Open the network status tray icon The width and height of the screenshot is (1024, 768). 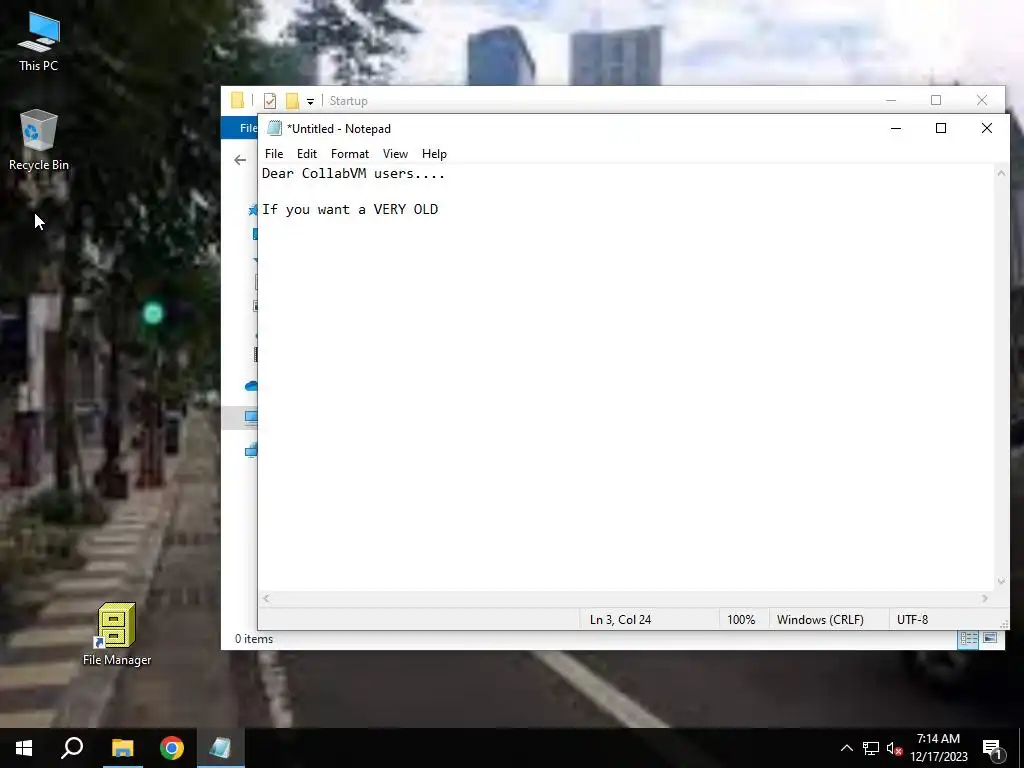871,748
